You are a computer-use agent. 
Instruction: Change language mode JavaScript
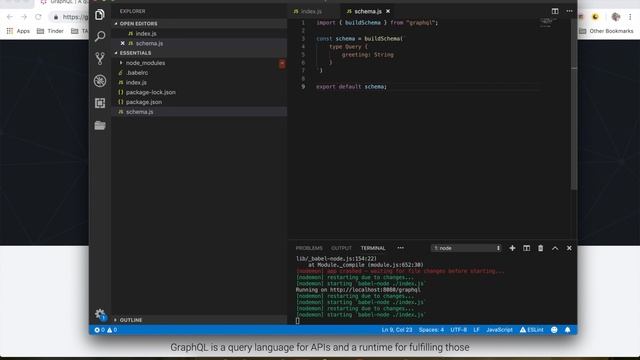coord(499,330)
